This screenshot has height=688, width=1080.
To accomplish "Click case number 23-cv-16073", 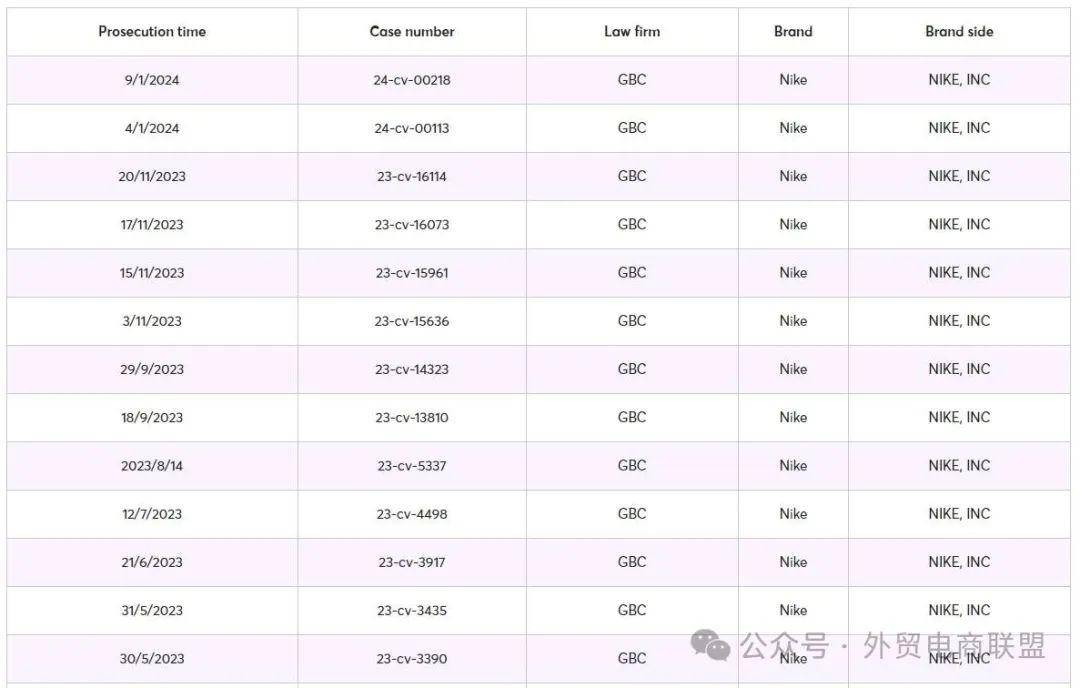I will tap(412, 225).
